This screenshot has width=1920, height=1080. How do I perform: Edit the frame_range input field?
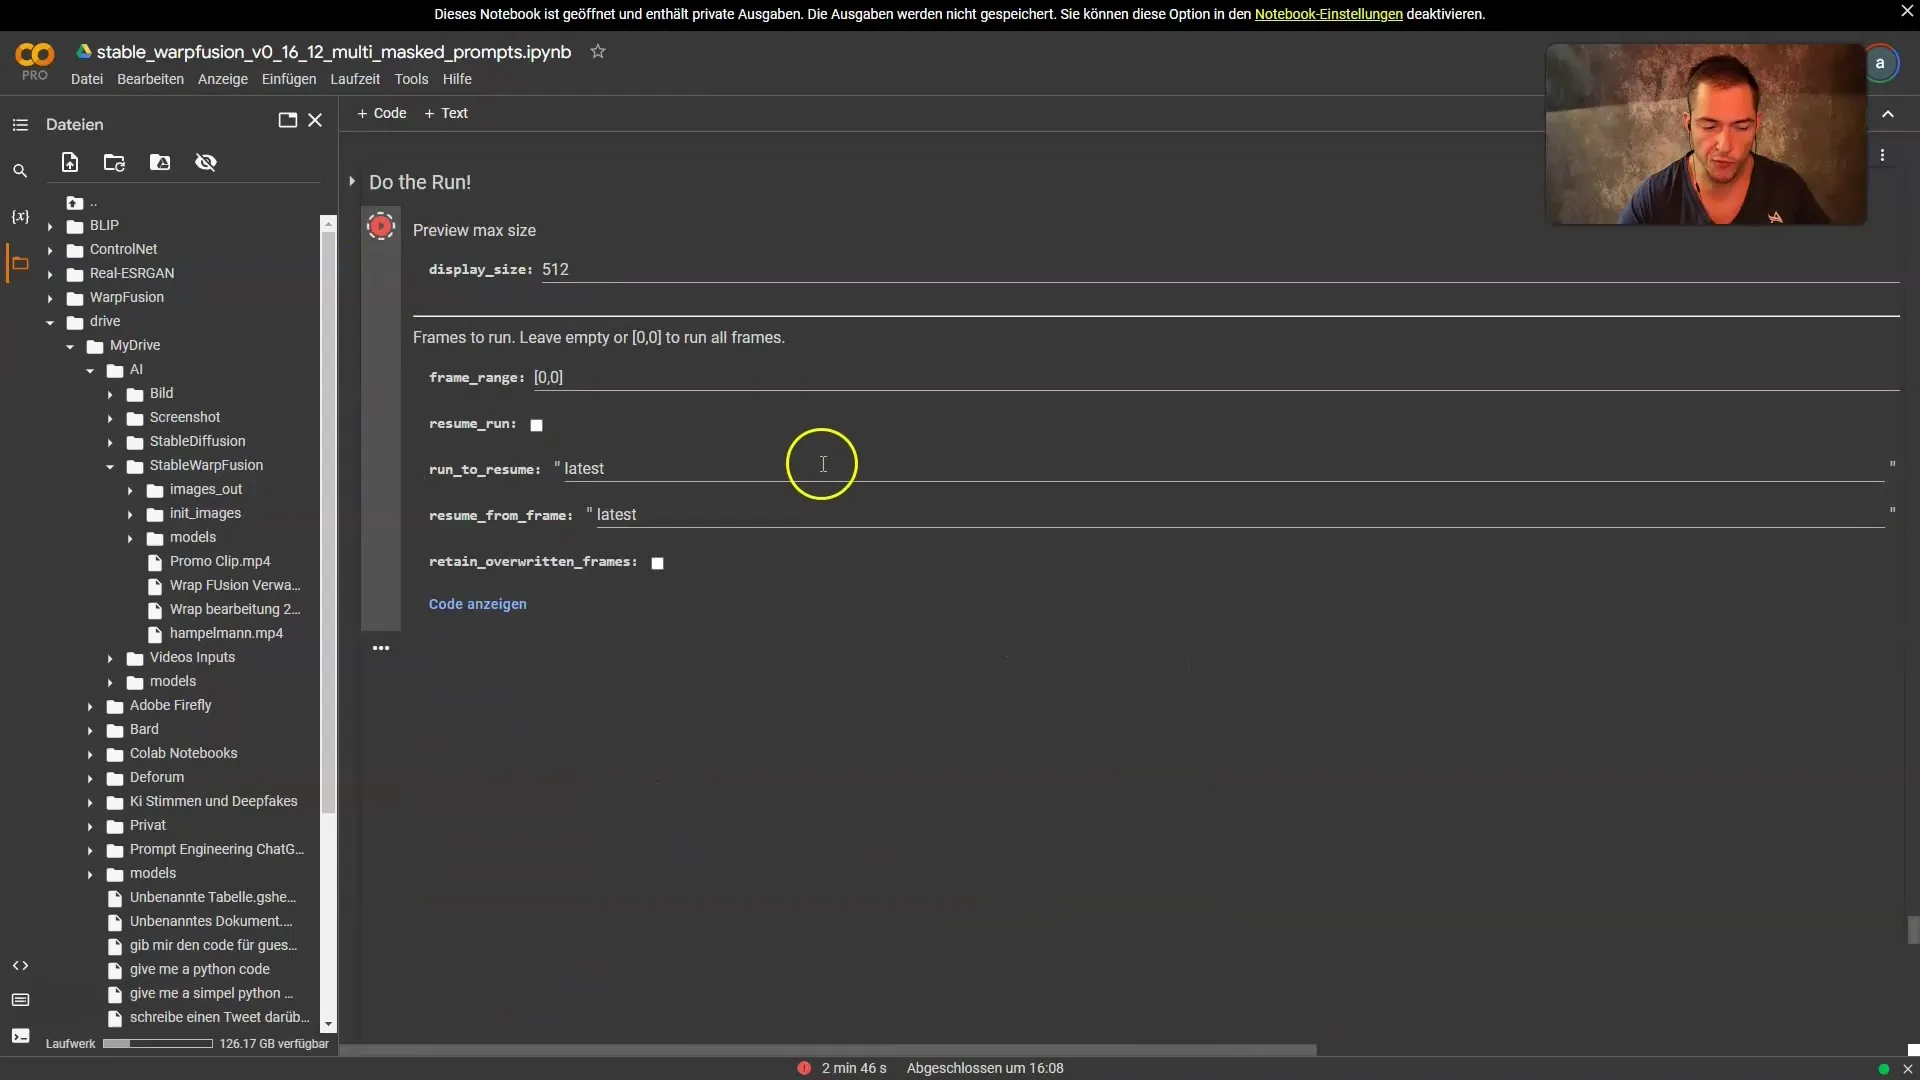point(547,378)
